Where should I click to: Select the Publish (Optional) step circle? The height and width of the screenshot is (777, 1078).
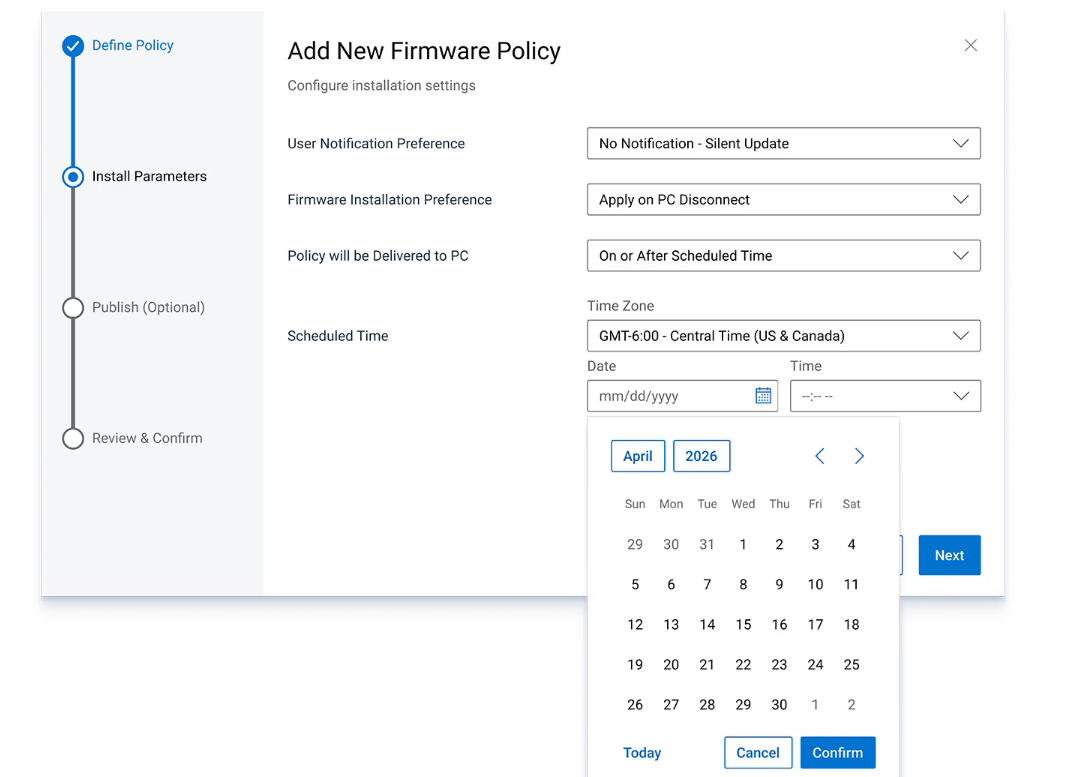[73, 308]
